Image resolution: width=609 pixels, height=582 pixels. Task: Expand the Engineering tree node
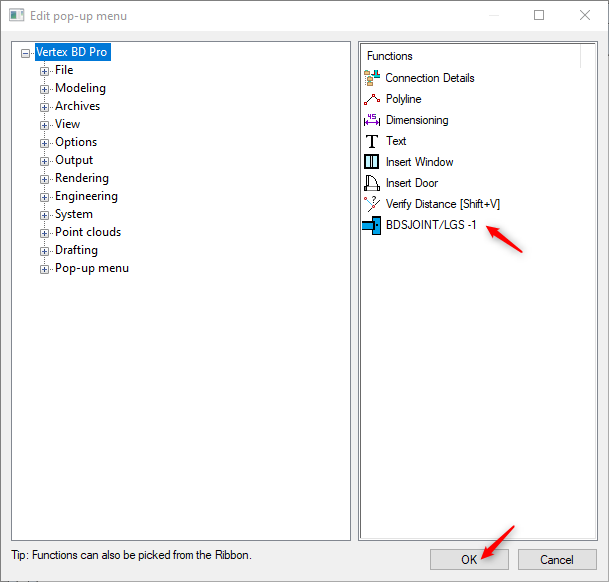(44, 197)
